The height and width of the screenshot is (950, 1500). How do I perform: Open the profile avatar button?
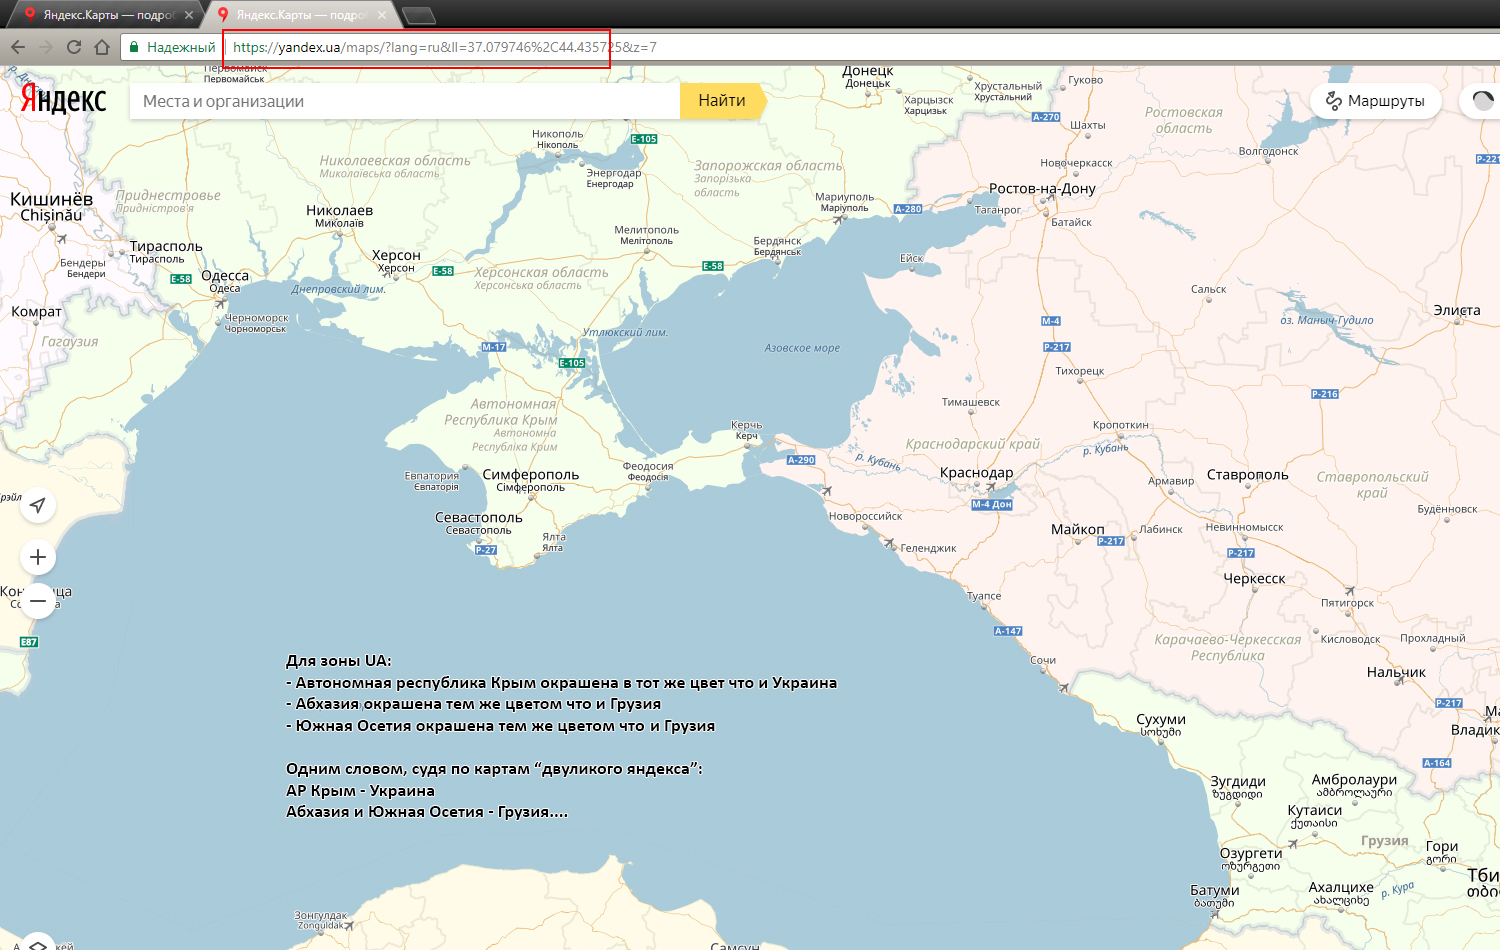click(x=1482, y=101)
